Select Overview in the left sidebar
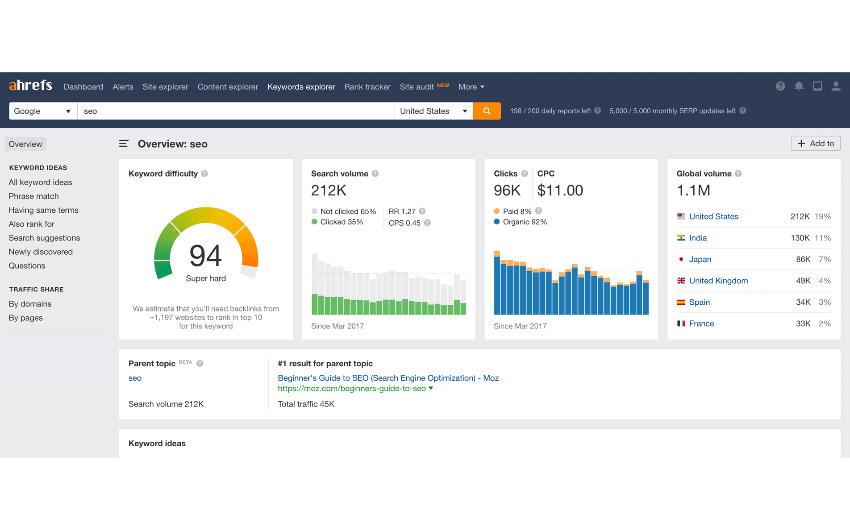 (x=25, y=144)
